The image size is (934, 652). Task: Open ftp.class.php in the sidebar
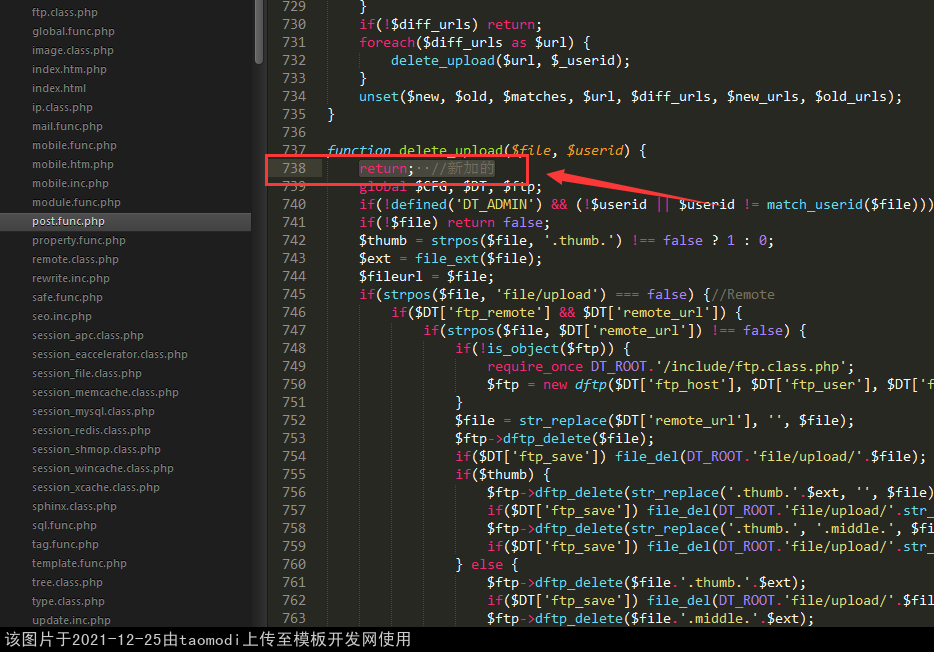pos(64,13)
